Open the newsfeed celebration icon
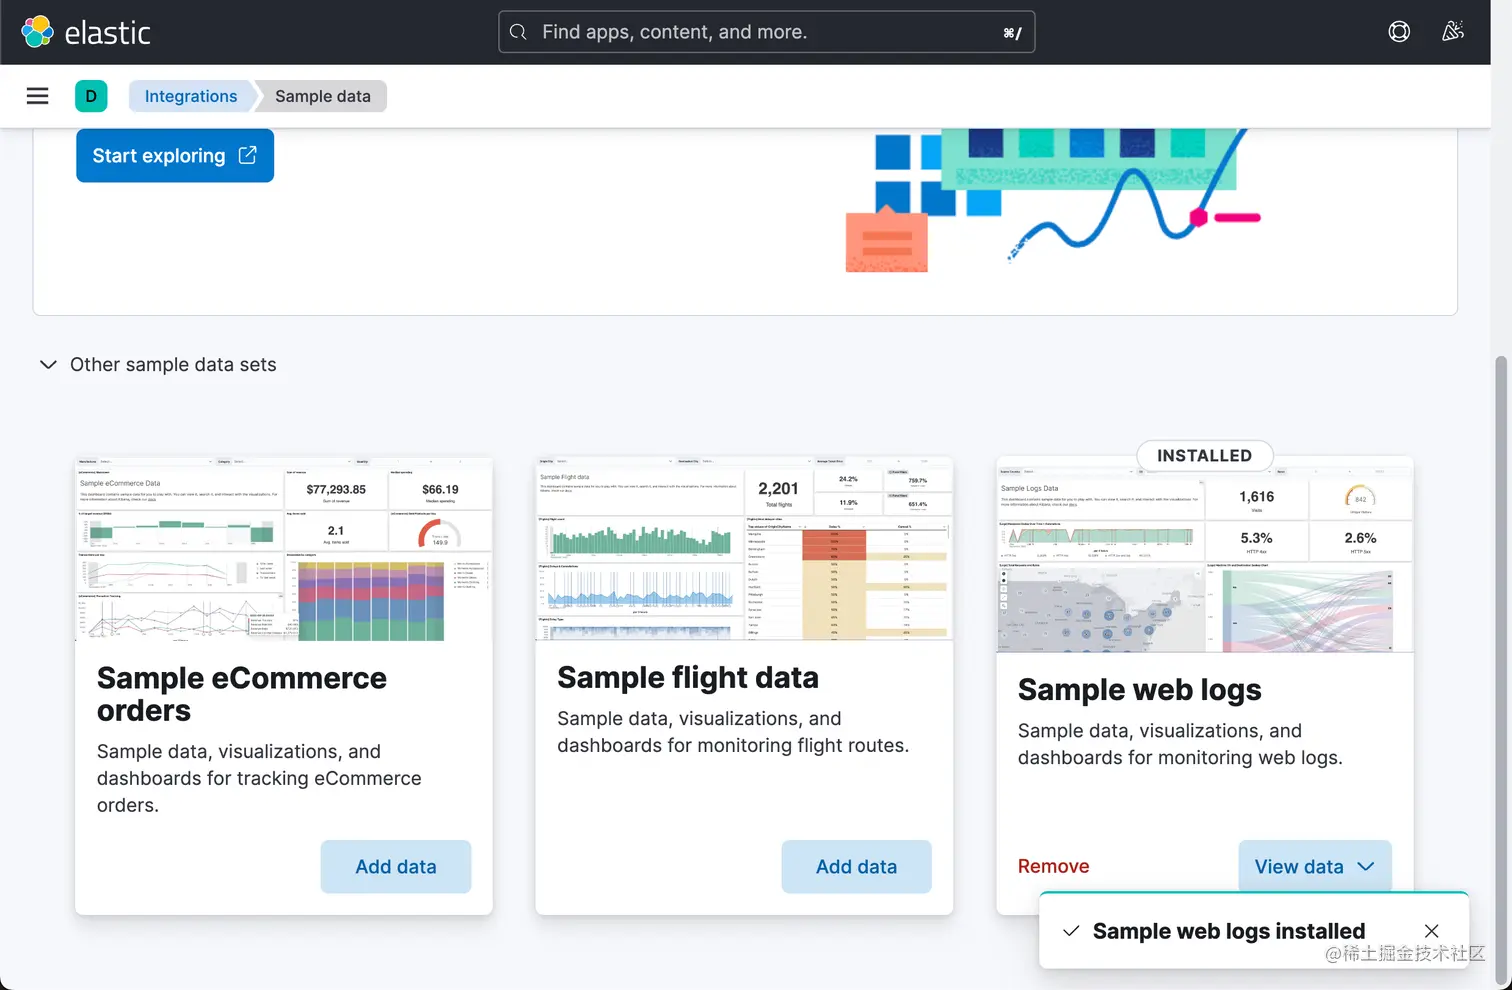 [x=1453, y=32]
